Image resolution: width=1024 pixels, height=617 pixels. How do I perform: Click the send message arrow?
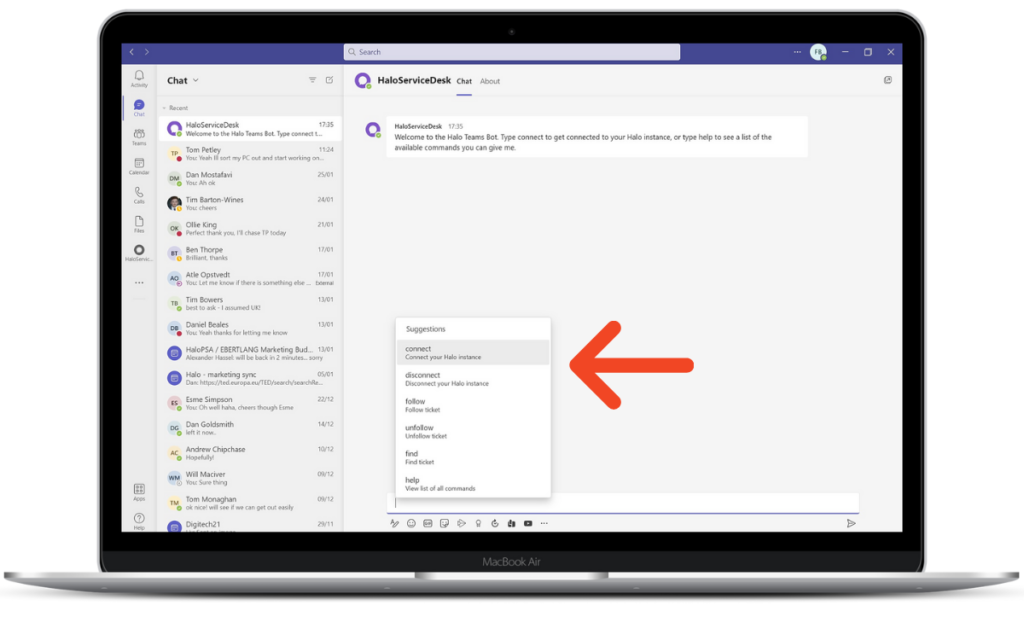click(x=851, y=524)
